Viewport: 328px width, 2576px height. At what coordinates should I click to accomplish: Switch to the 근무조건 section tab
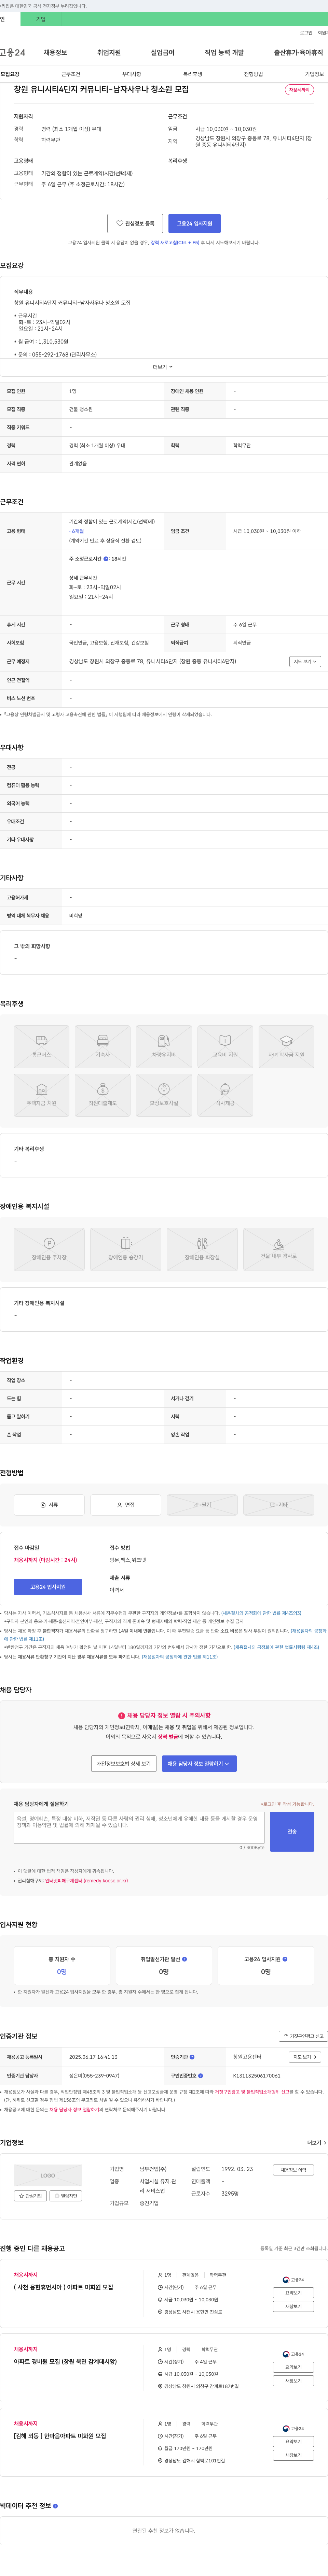pos(71,74)
